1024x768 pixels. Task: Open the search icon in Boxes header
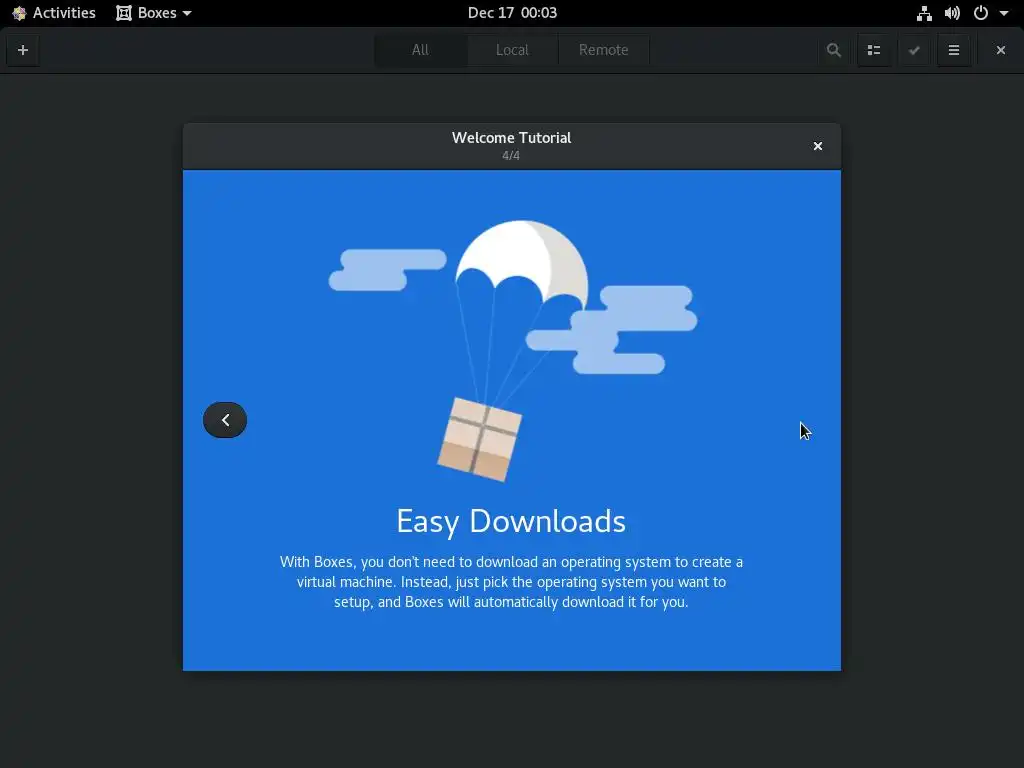click(x=833, y=50)
